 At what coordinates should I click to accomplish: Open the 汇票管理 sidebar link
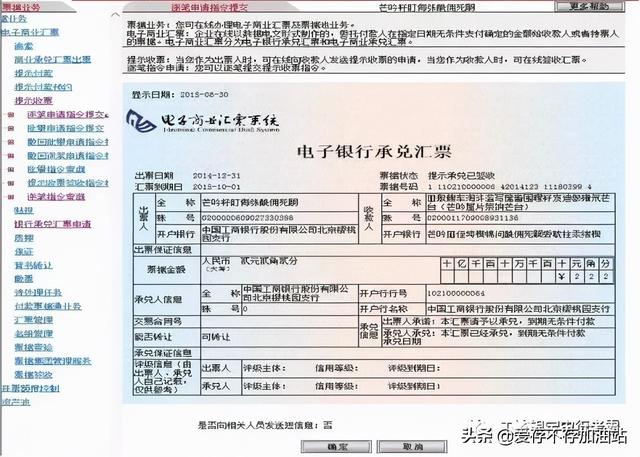(33, 320)
